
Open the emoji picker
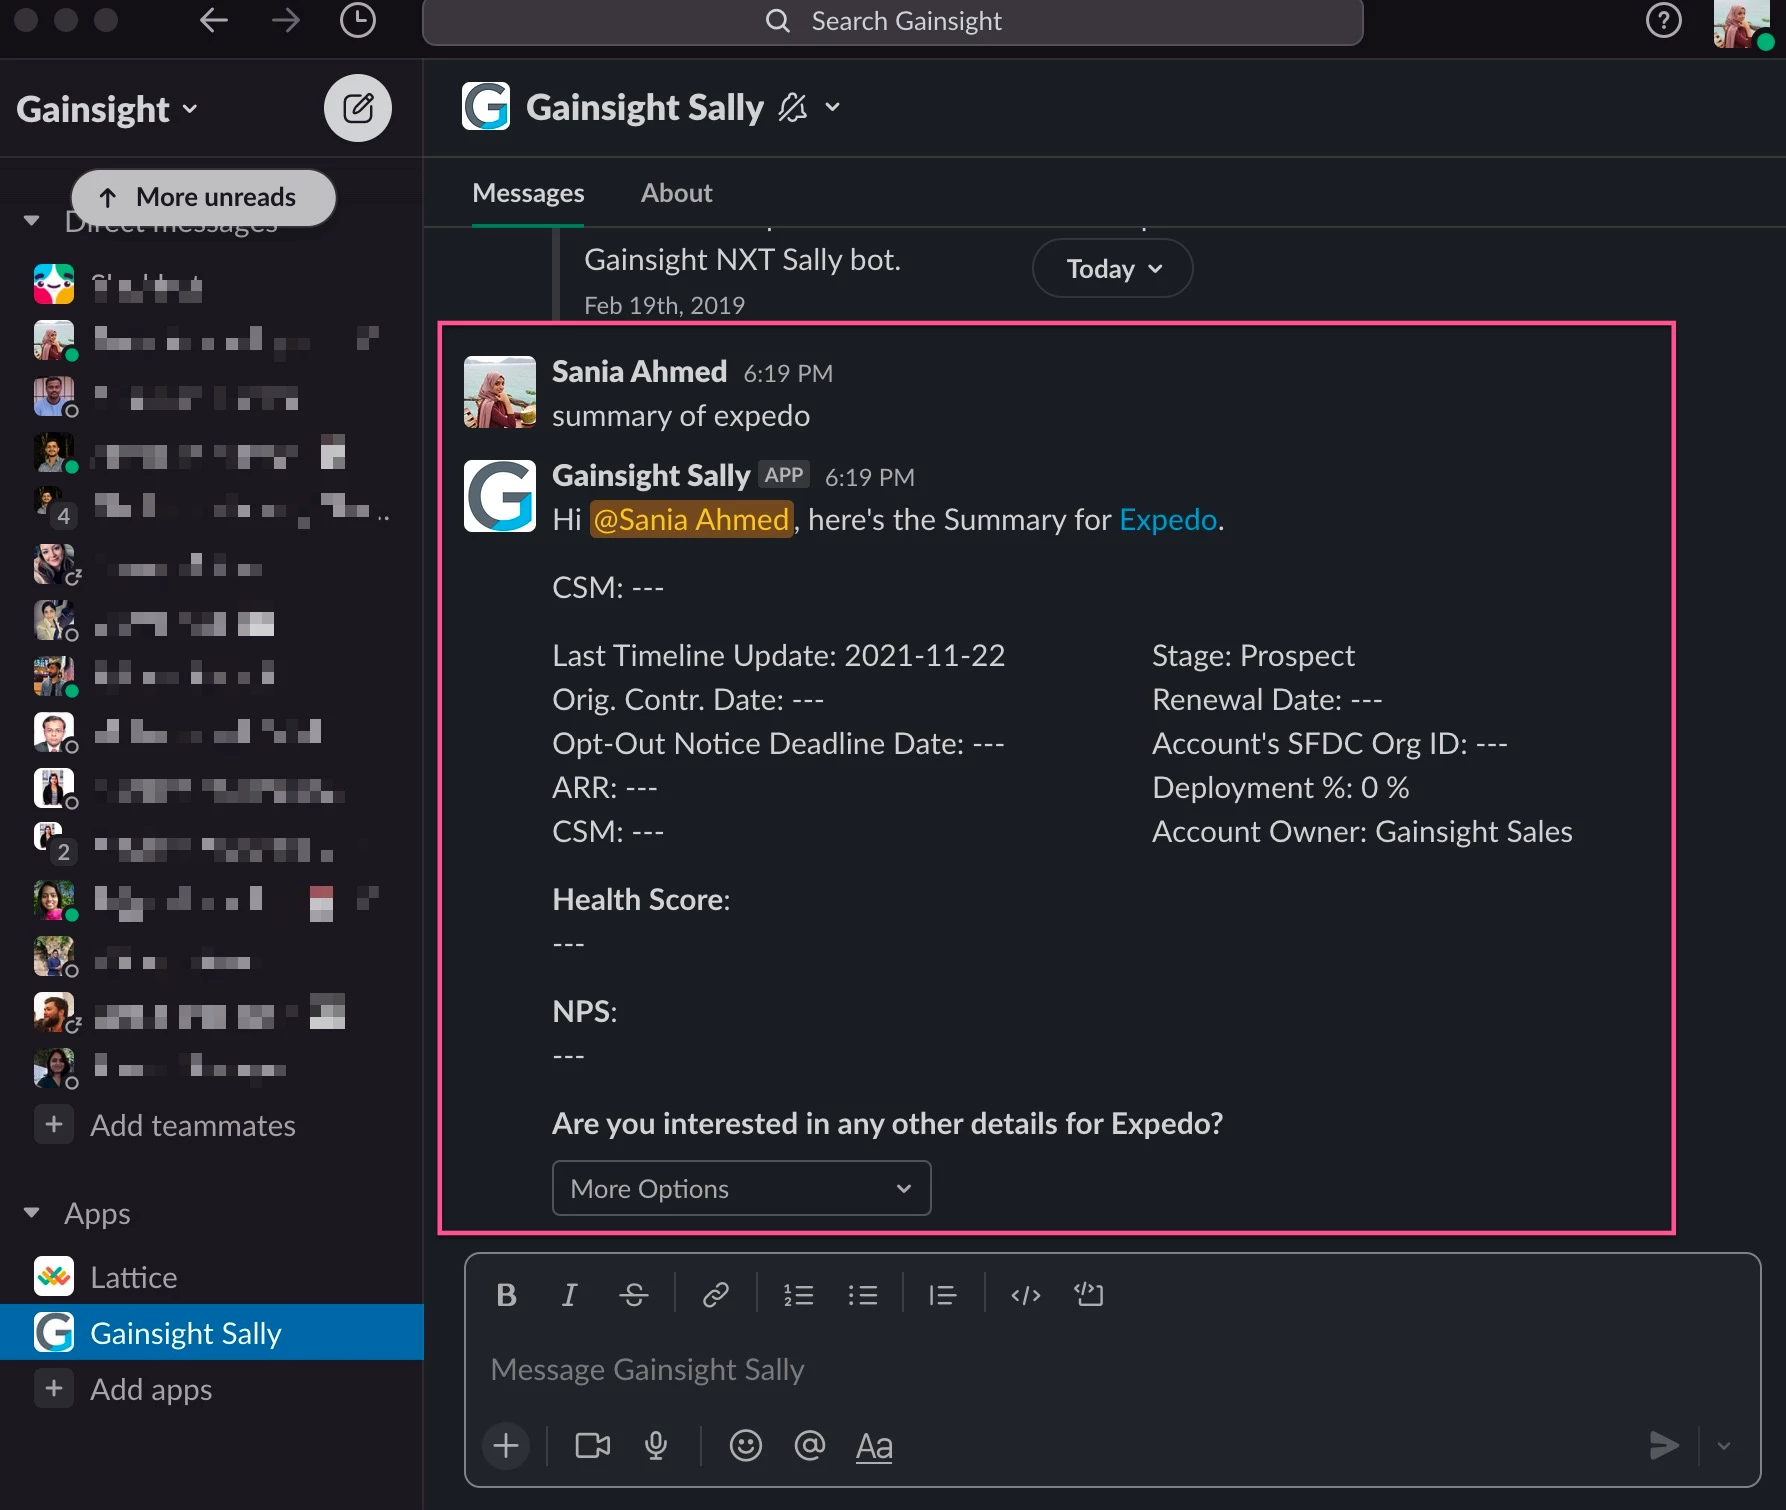746,1445
